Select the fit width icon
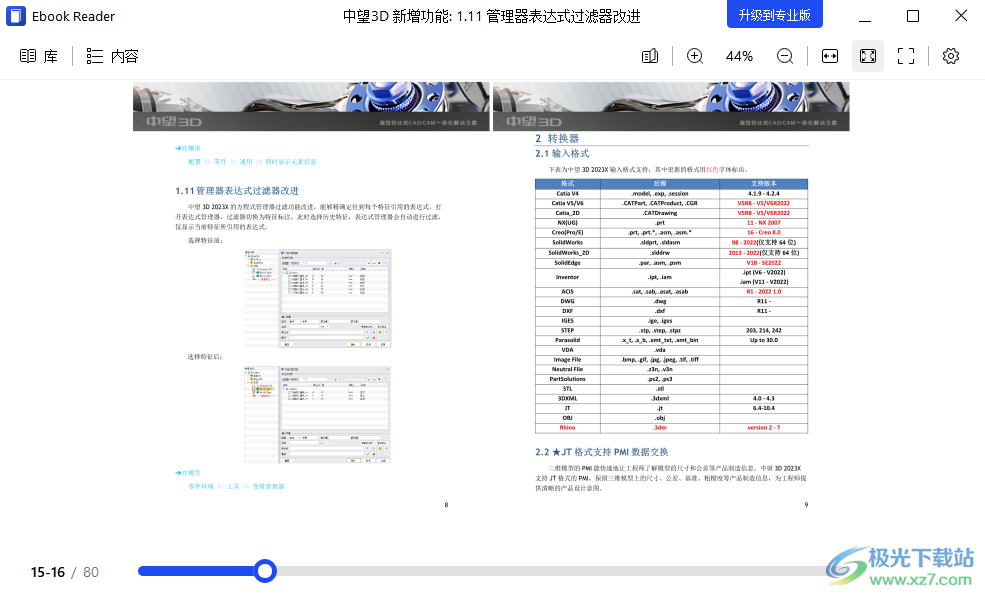This screenshot has height=596, width=985. click(x=830, y=56)
